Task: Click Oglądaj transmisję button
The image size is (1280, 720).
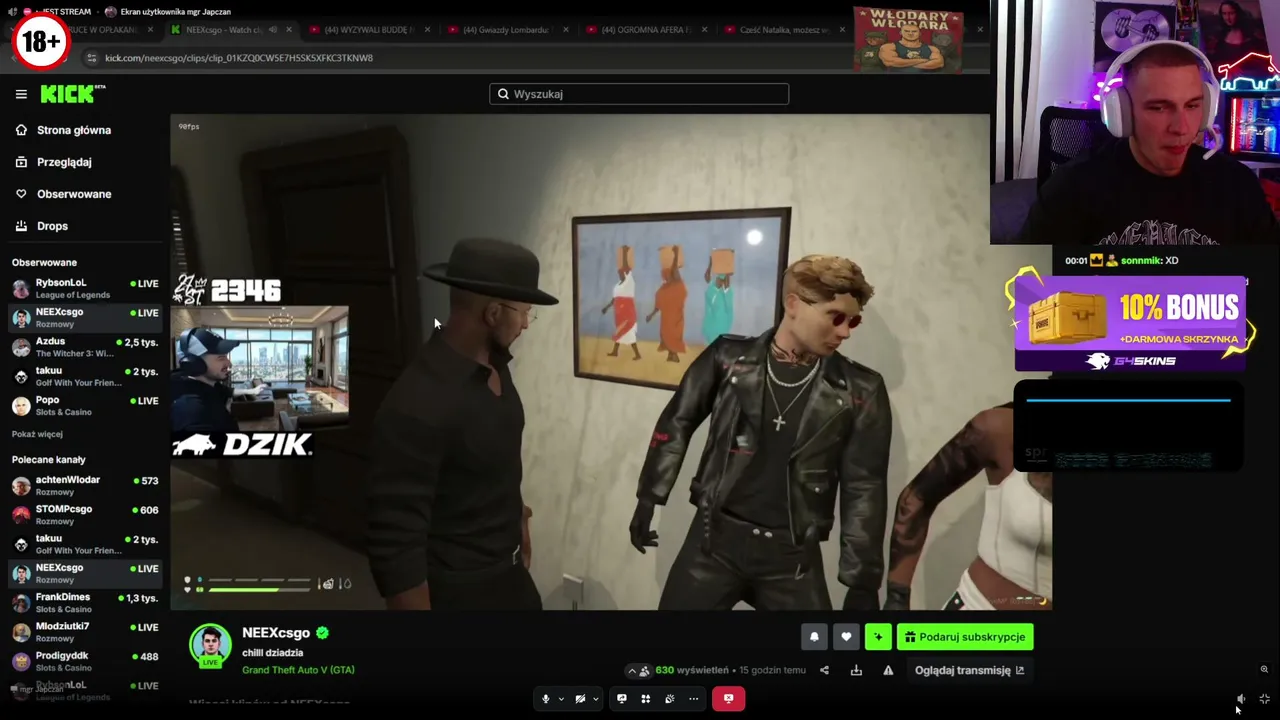Action: [969, 670]
